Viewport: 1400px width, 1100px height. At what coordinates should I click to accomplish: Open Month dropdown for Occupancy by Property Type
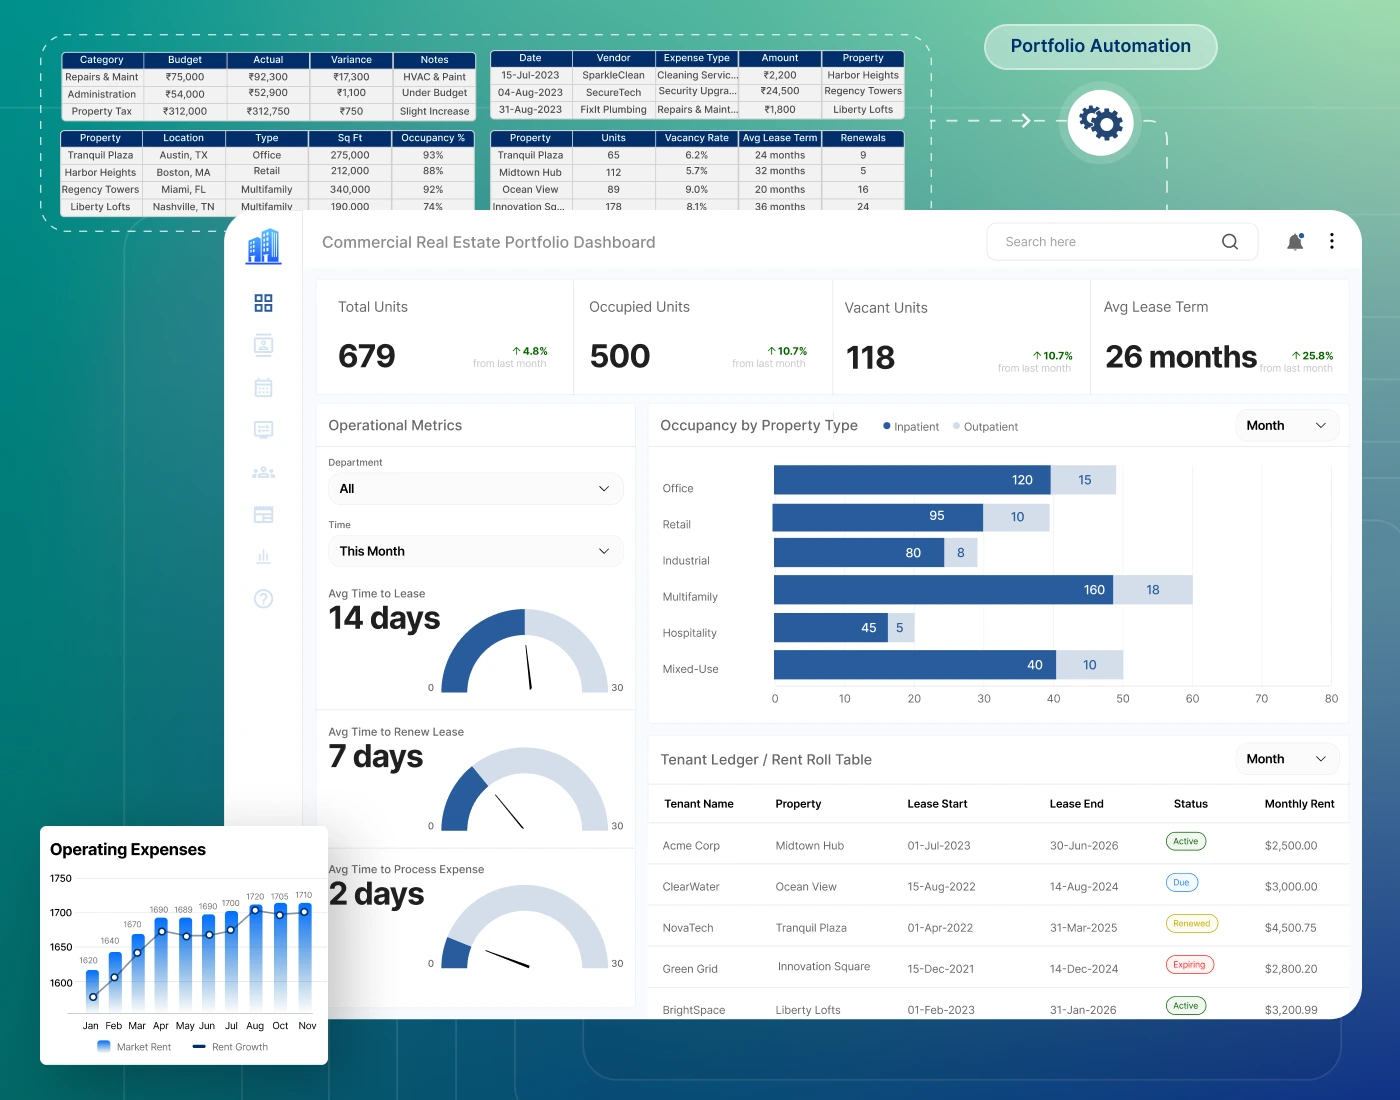point(1287,426)
